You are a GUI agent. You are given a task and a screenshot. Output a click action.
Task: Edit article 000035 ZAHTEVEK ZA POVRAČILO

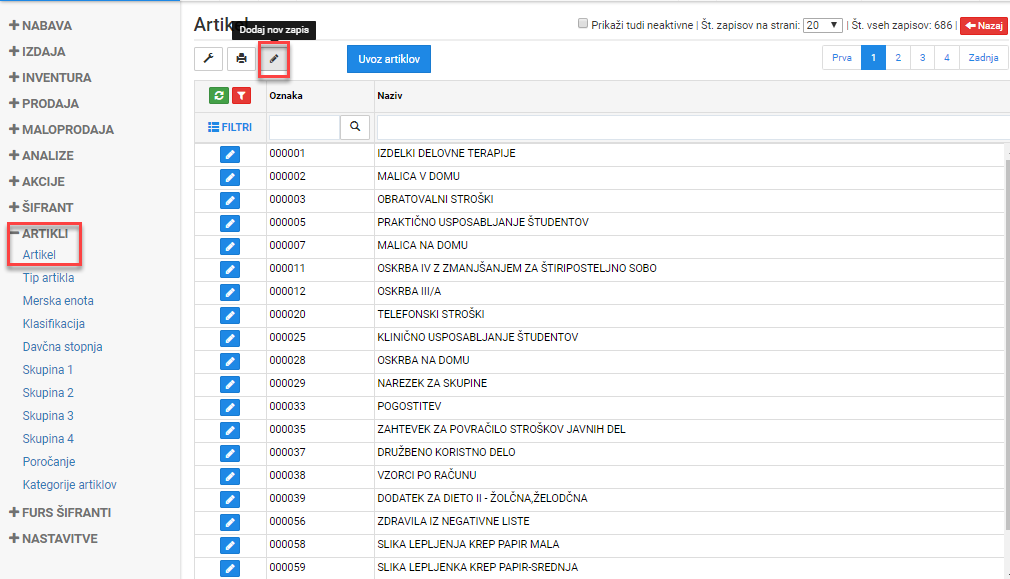[x=230, y=430]
